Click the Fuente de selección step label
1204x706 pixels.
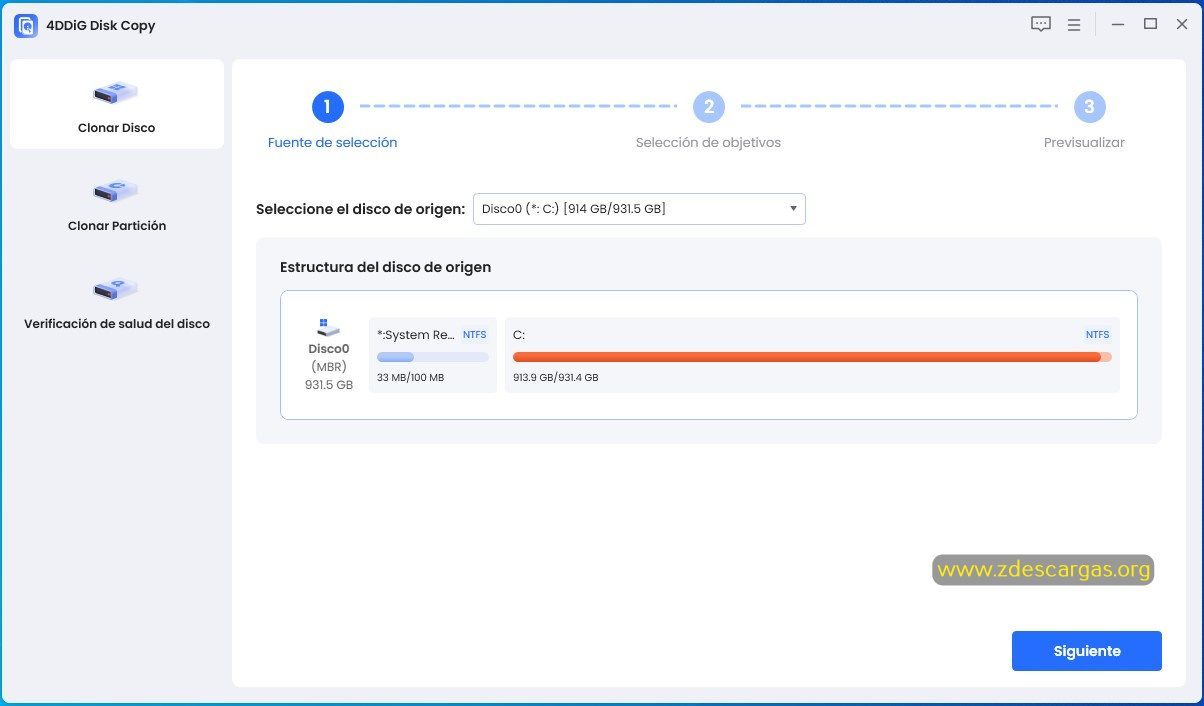332,143
